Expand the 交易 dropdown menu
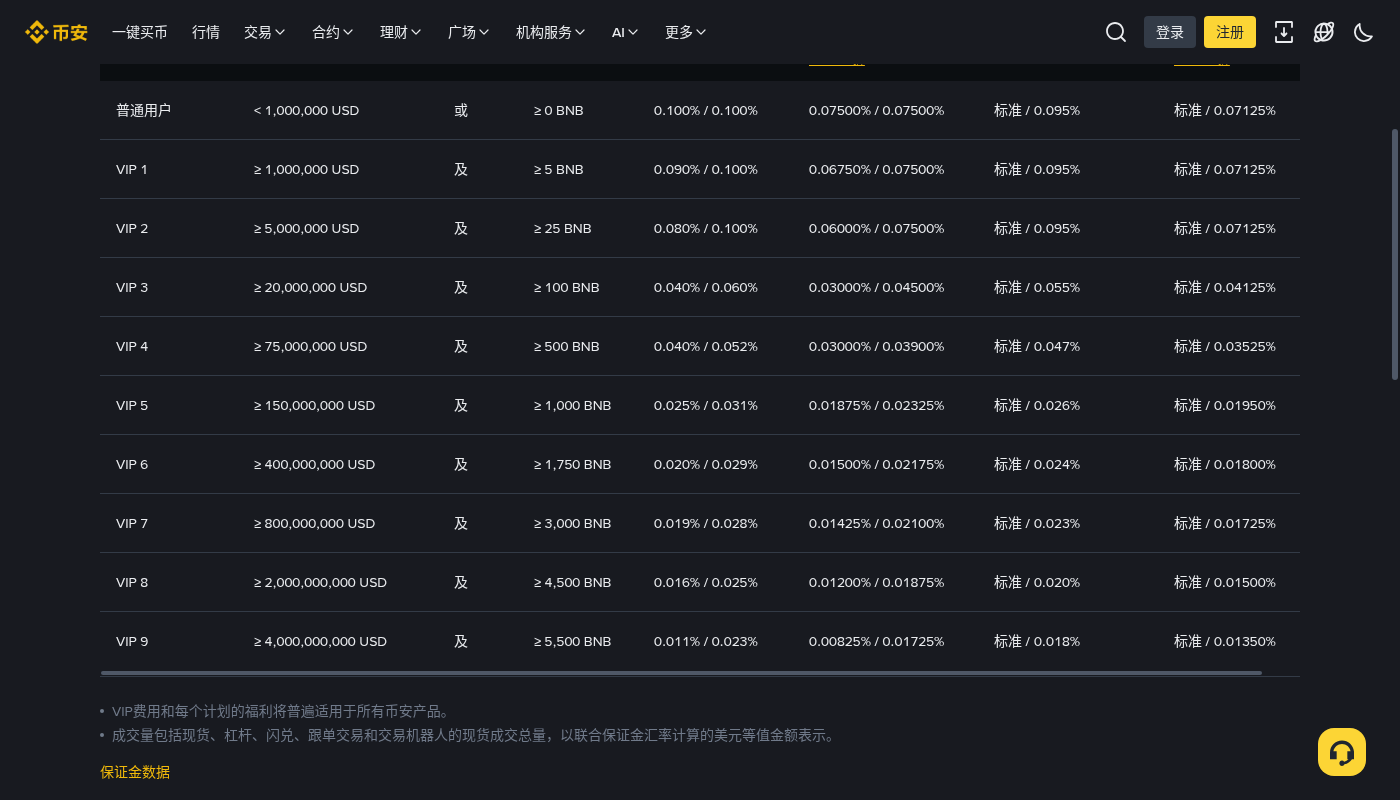 pyautogui.click(x=265, y=32)
